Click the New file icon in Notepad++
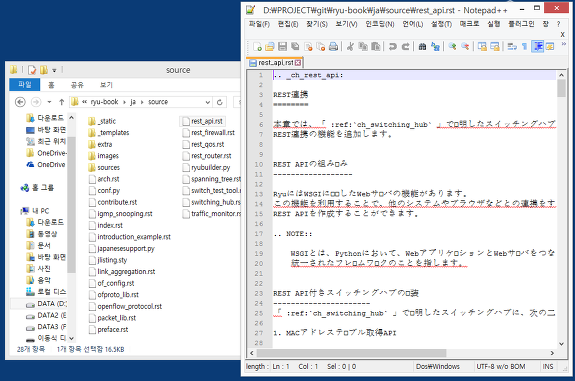Viewport: 575px width, 381px height. coord(257,47)
